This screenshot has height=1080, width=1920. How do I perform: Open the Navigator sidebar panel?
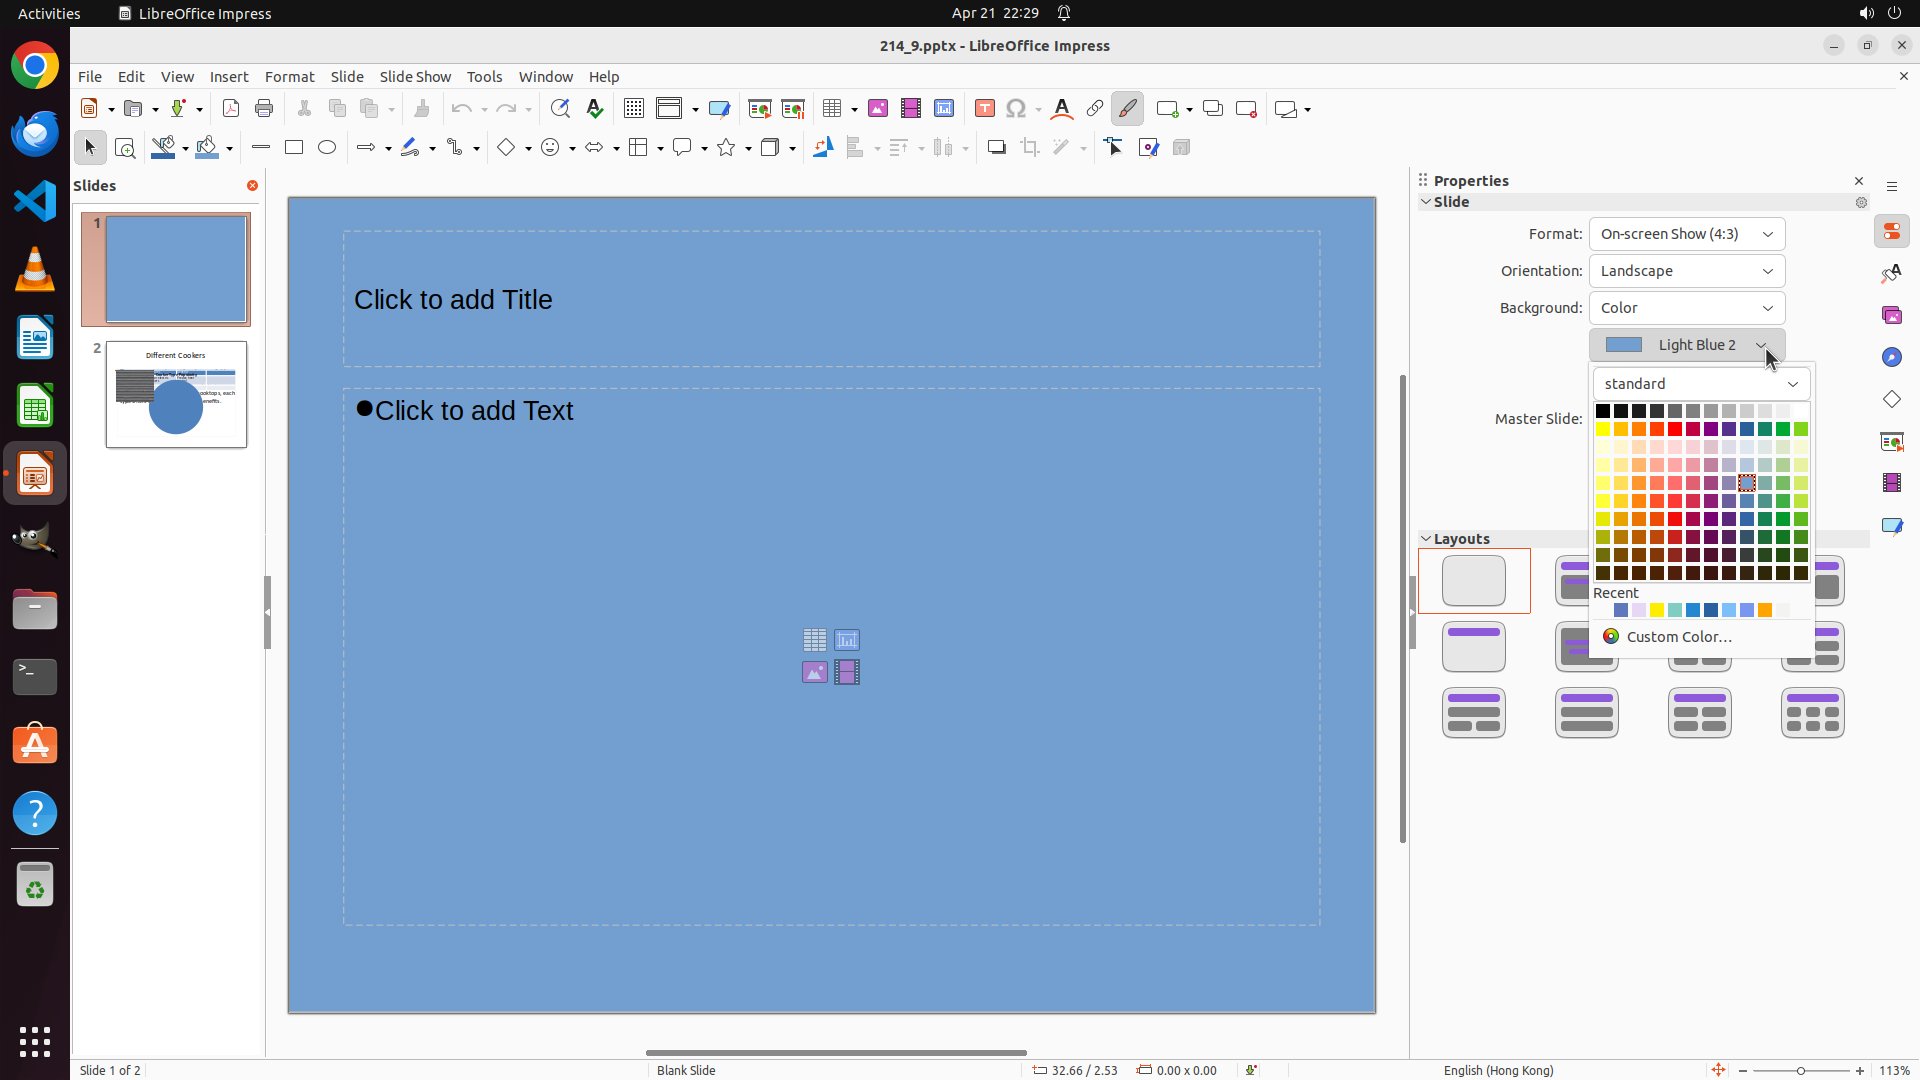(1891, 358)
